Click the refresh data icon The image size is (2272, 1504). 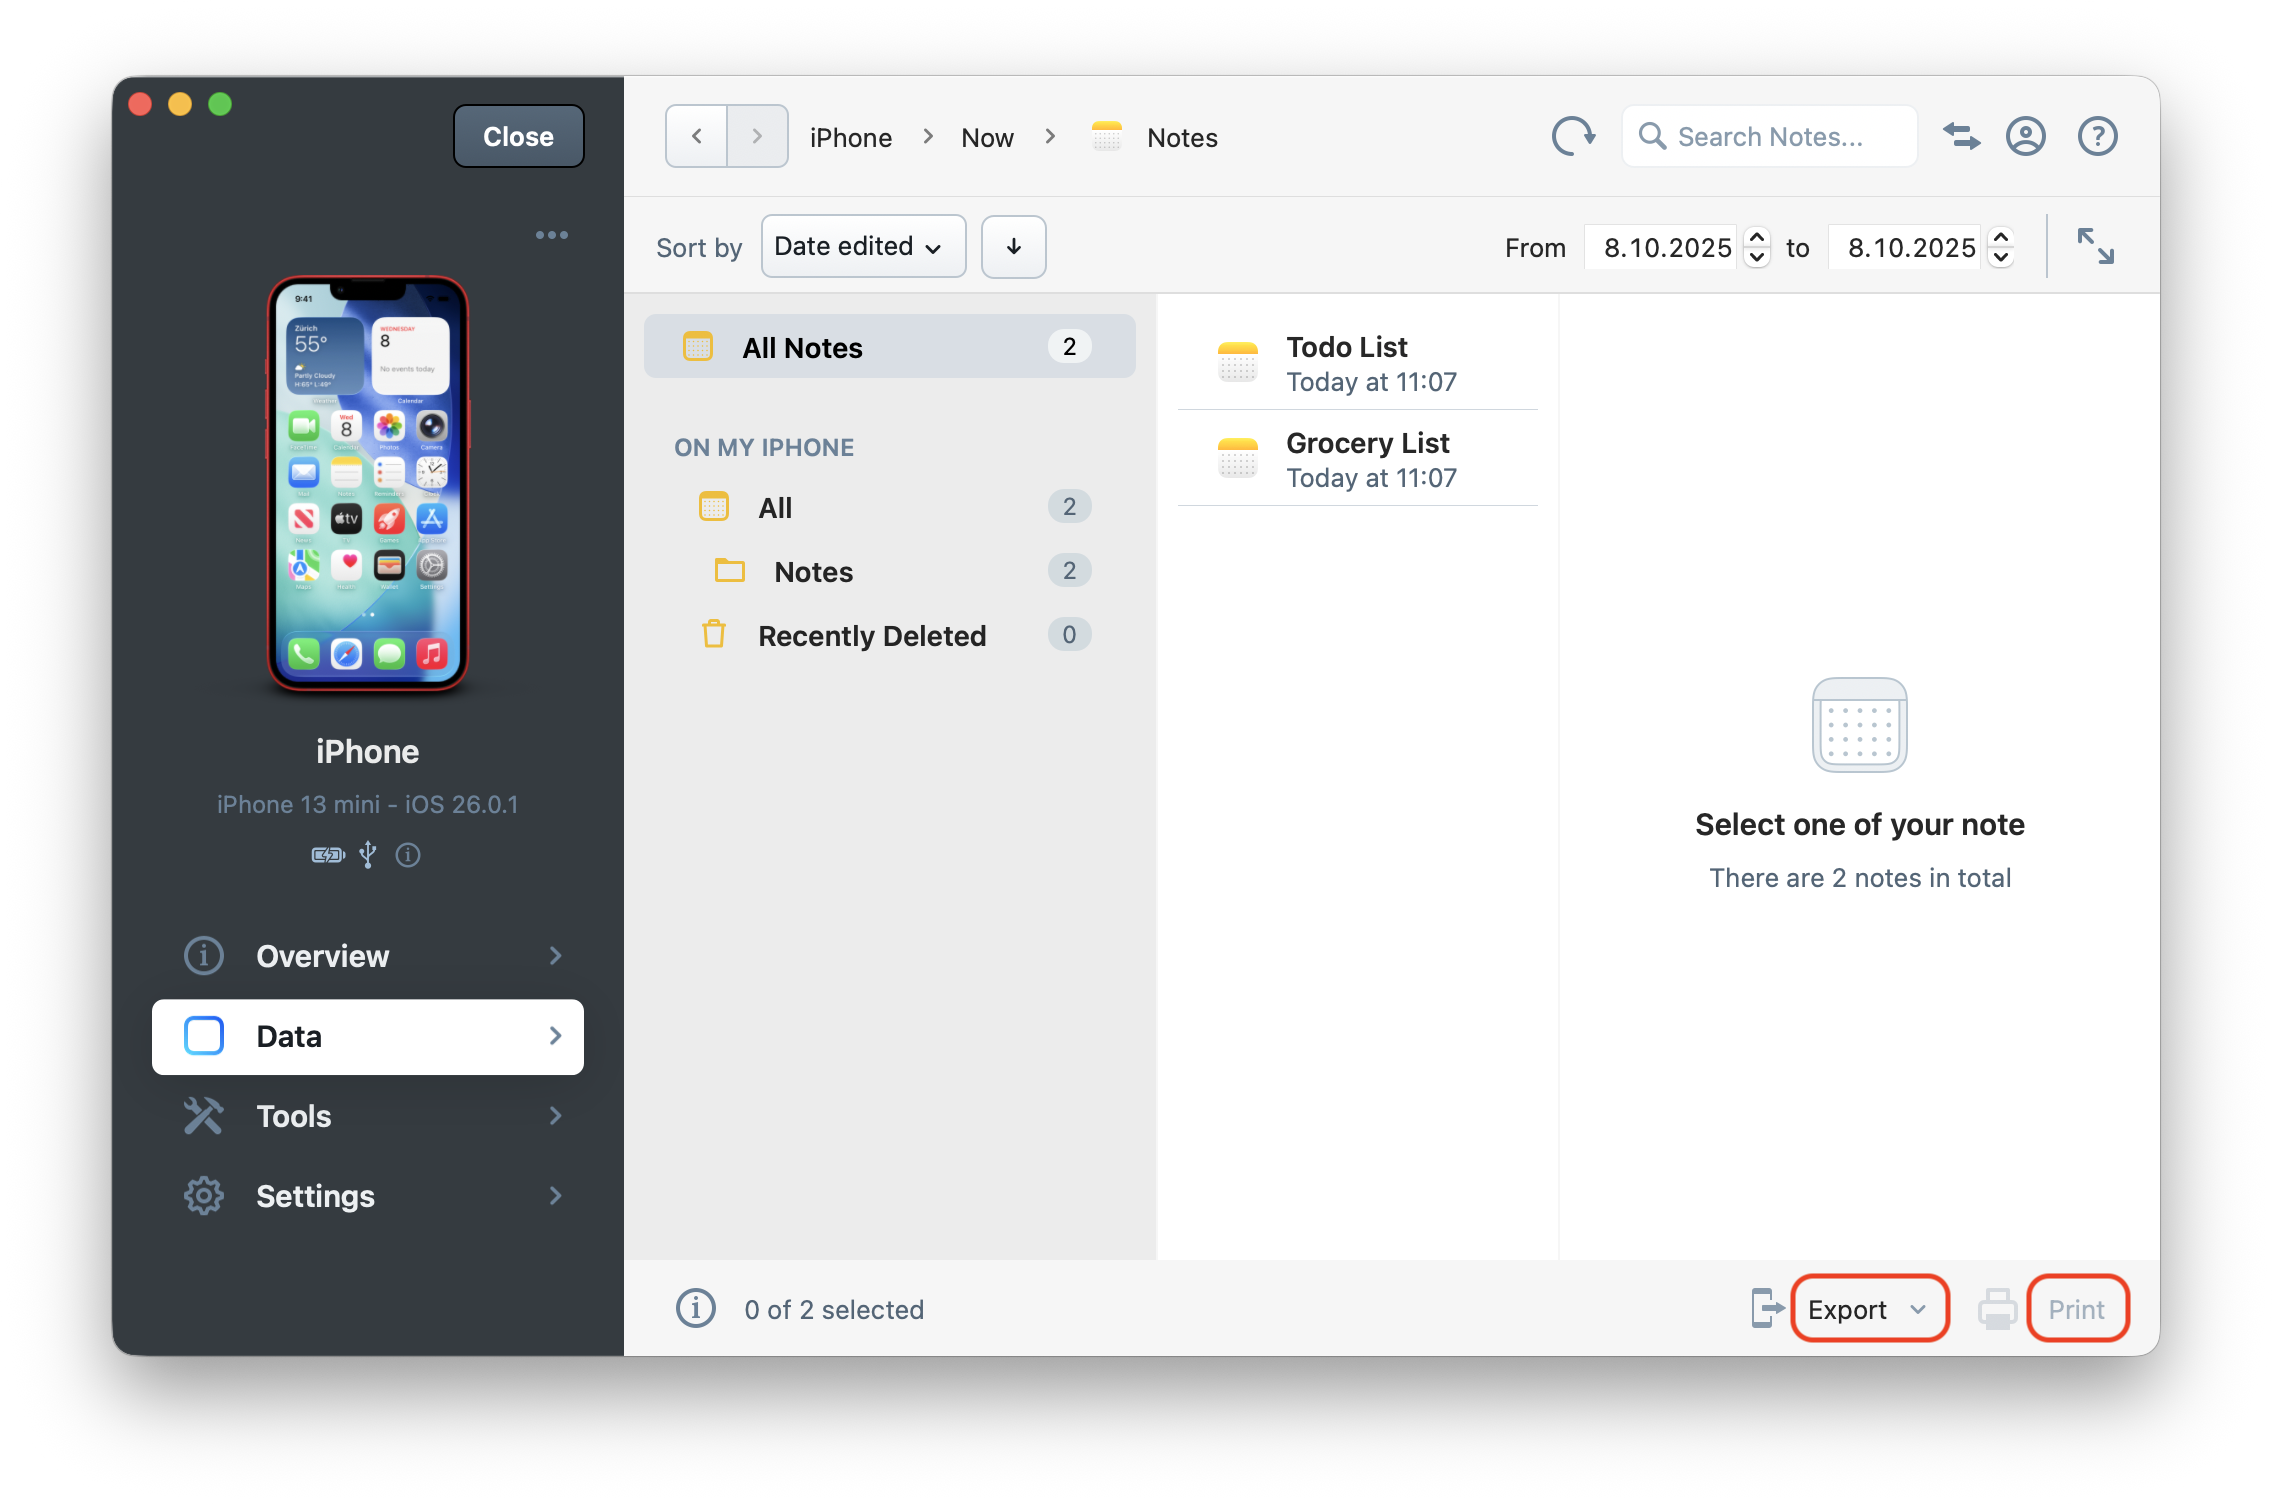coord(1573,136)
